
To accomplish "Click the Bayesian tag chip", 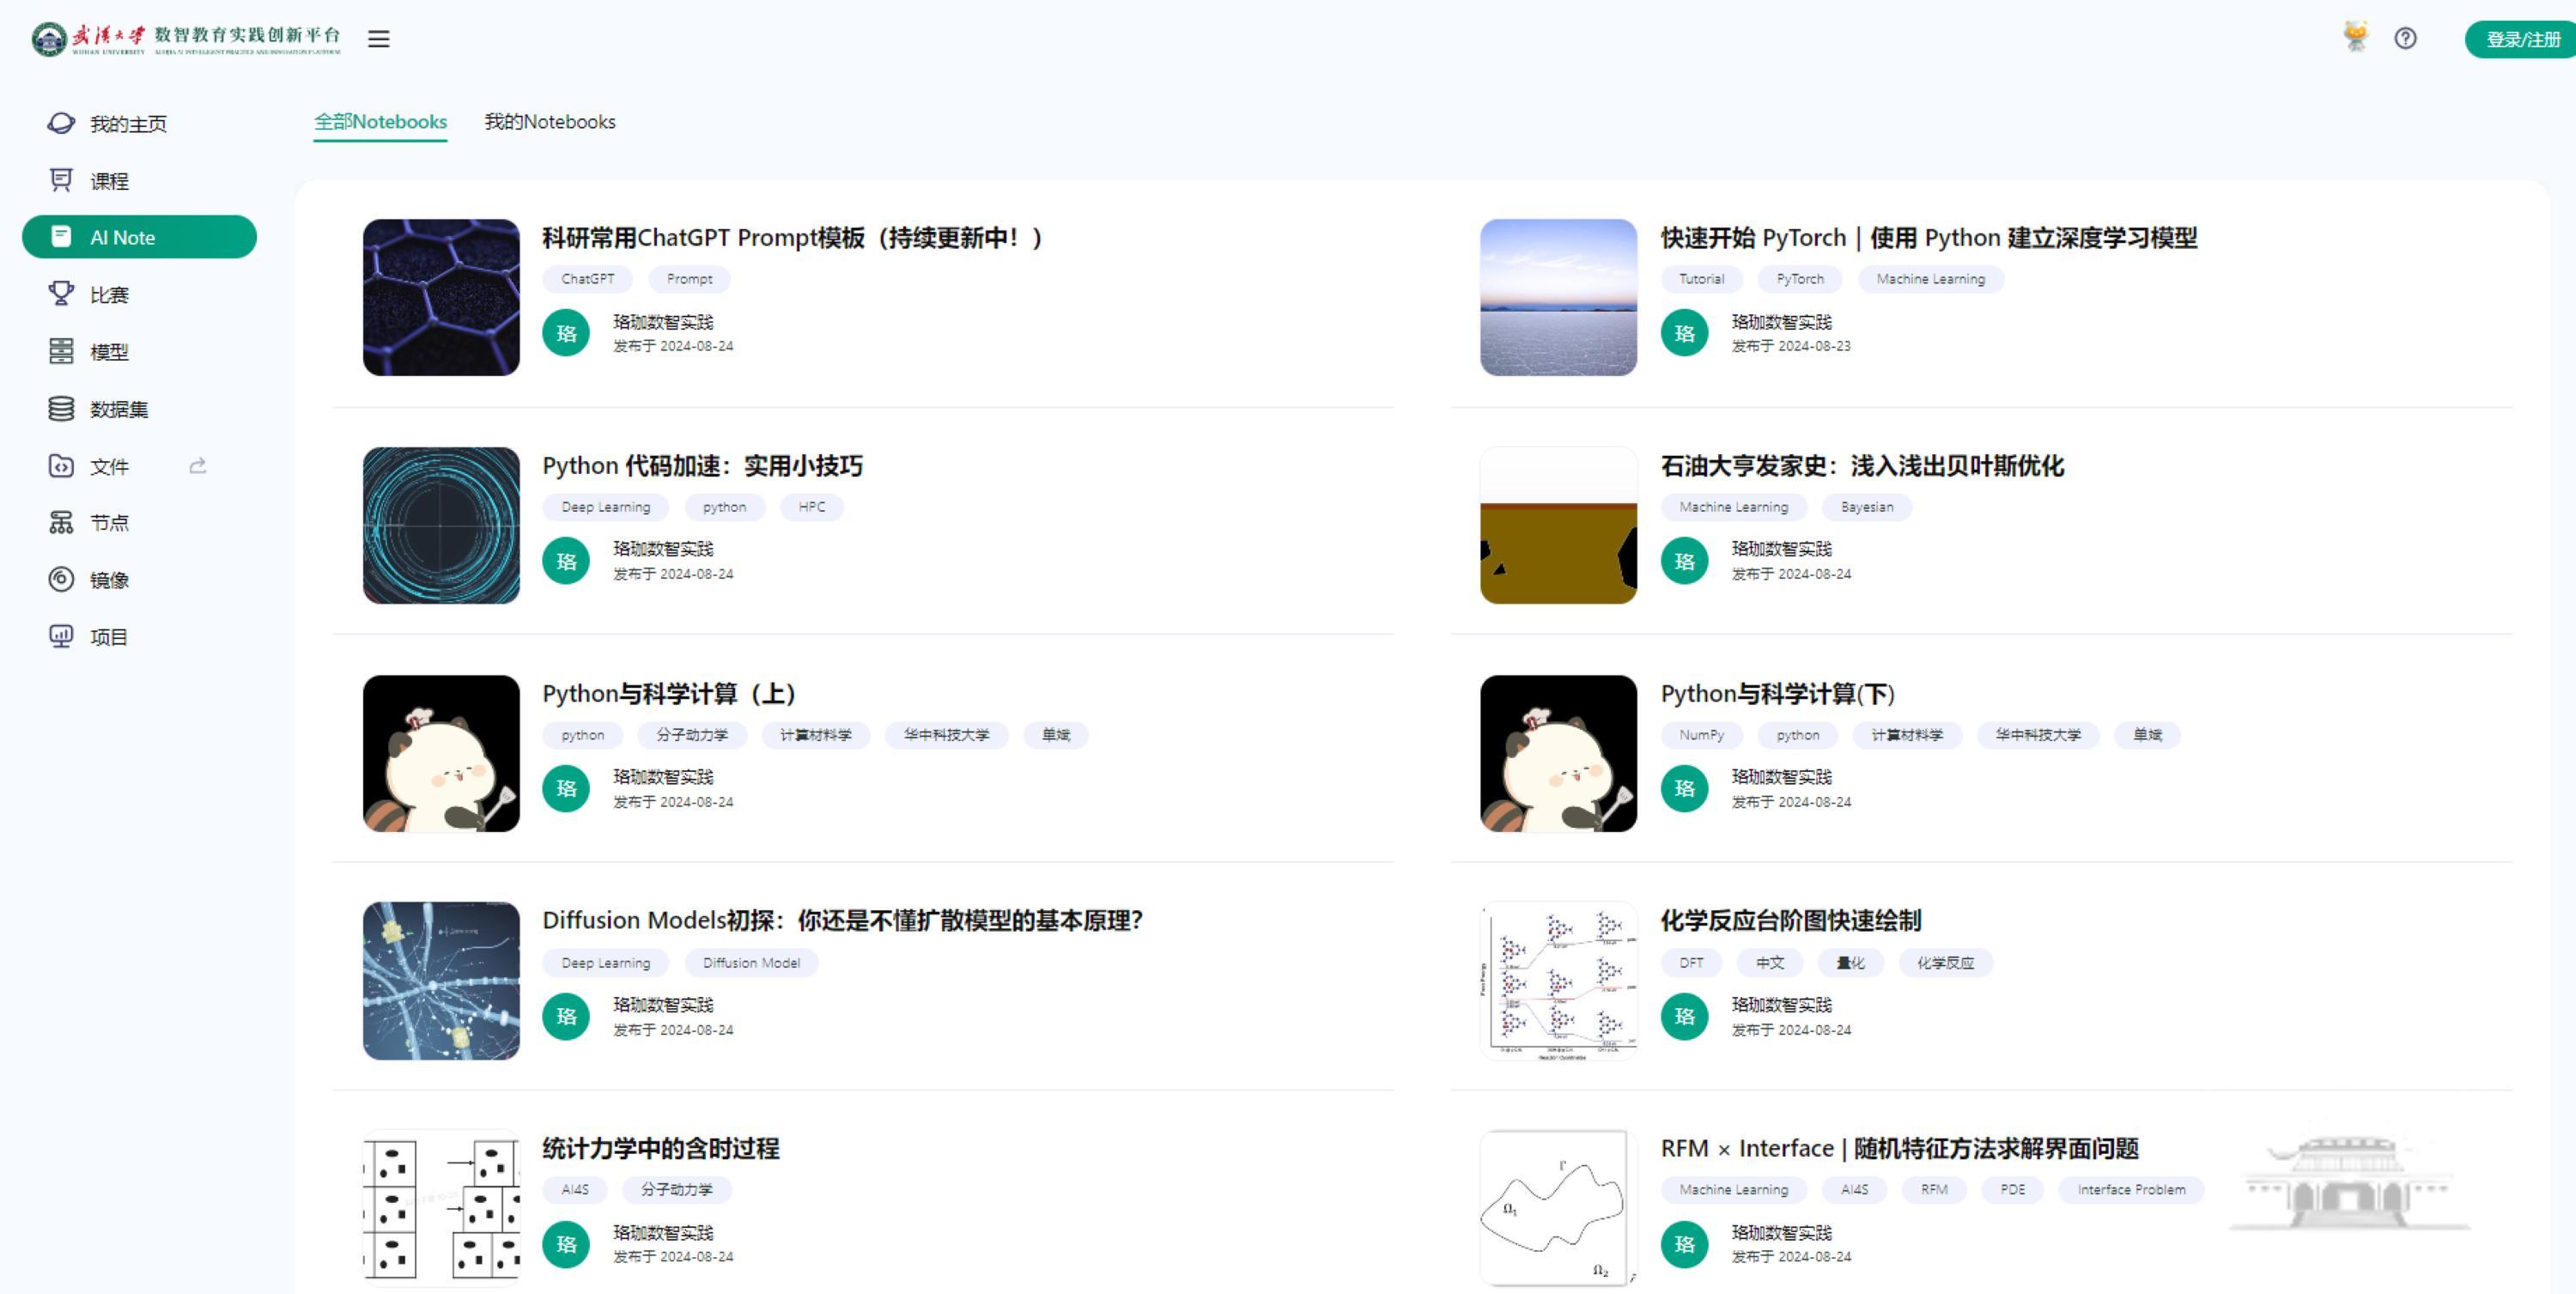I will coord(1866,507).
